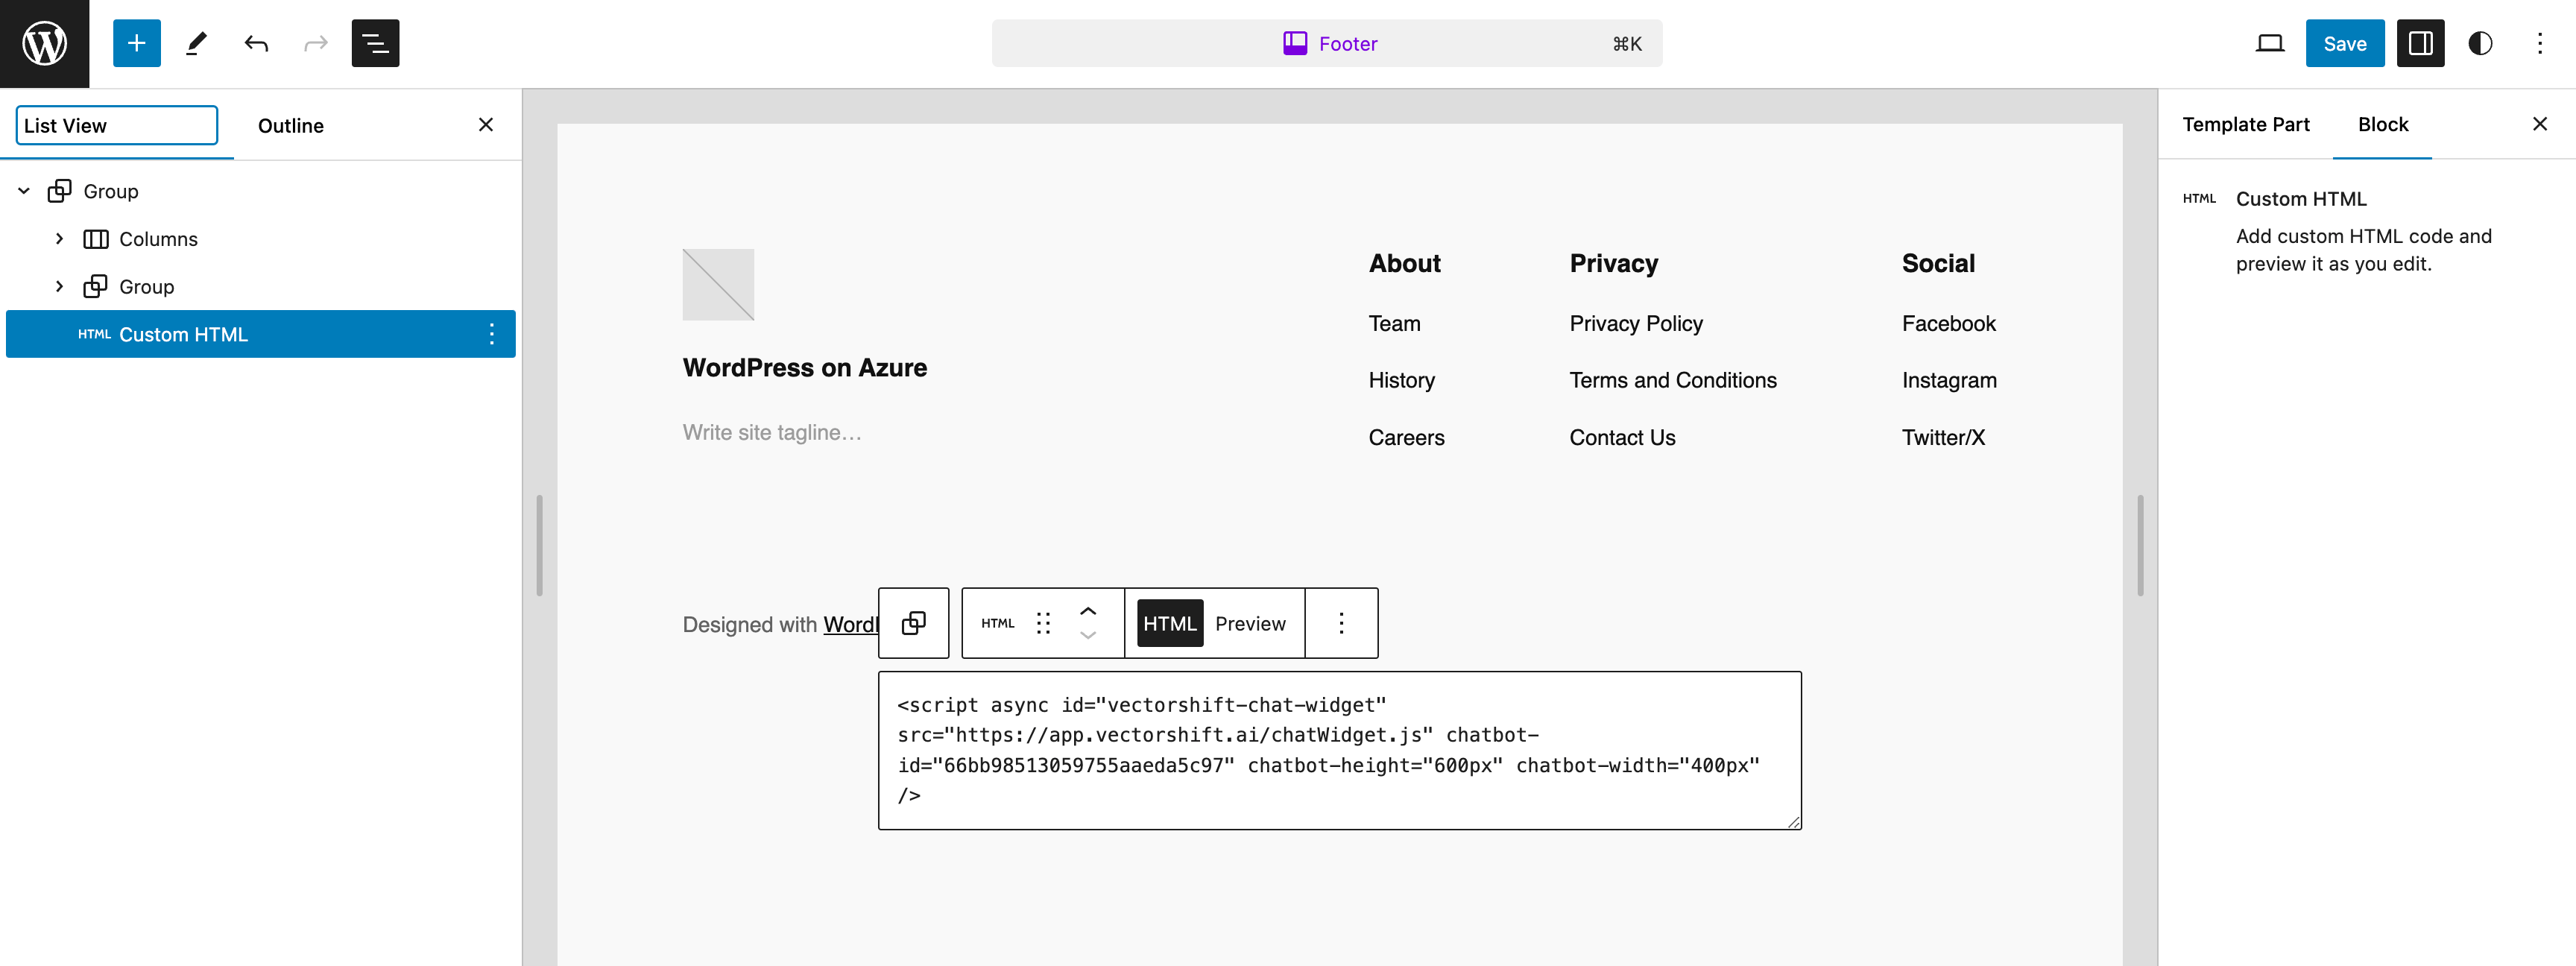This screenshot has height=966, width=2576.
Task: Open the block inserter
Action: (136, 43)
